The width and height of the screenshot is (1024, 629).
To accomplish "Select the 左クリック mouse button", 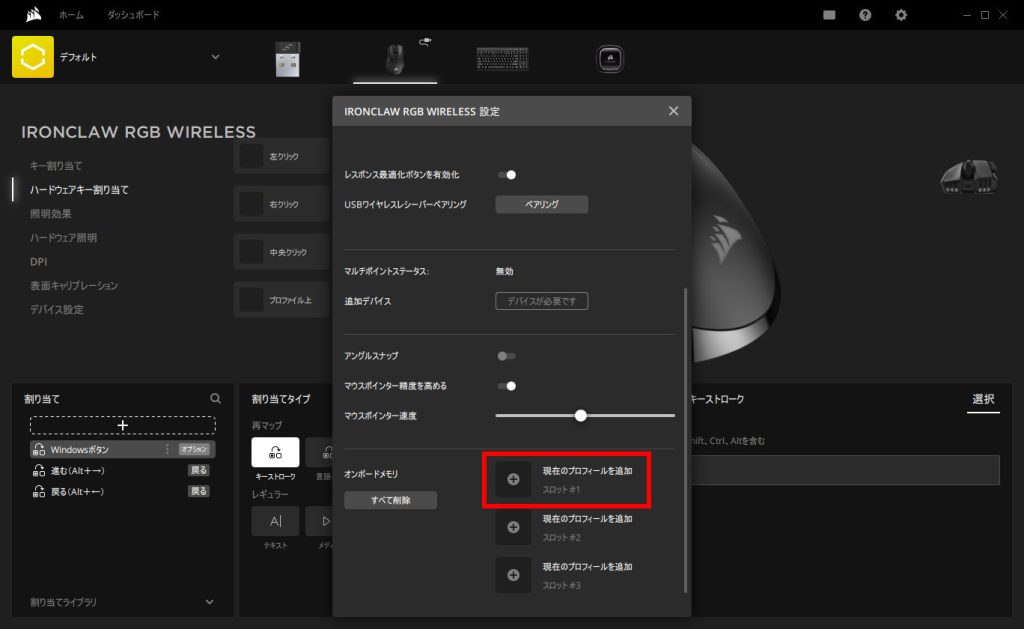I will coord(282,156).
